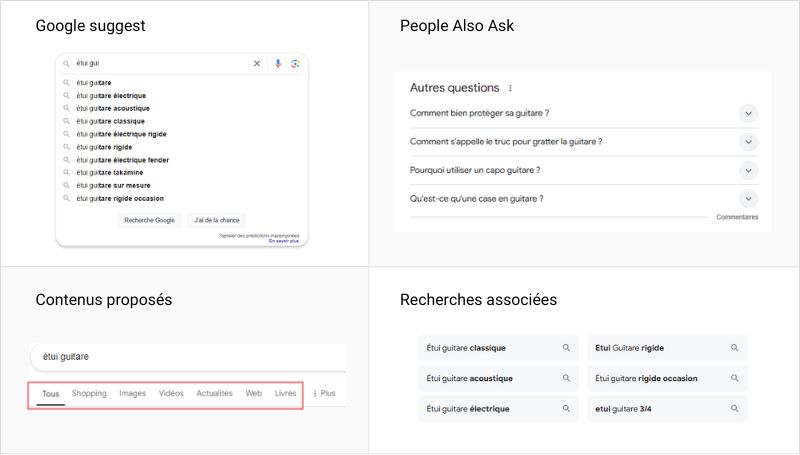
Task: Open related search 'Étui guitare rigide occasion'
Action: coord(667,378)
